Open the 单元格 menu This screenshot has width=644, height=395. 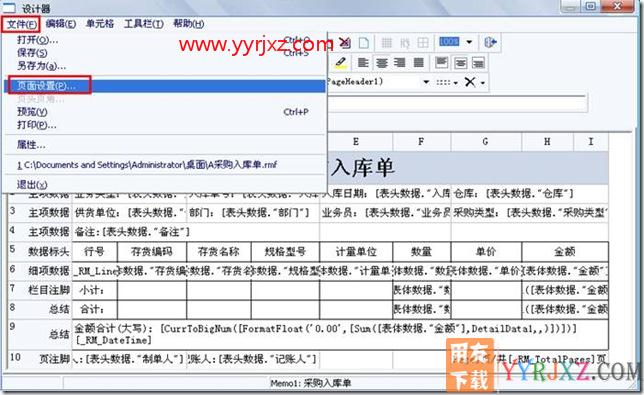100,24
